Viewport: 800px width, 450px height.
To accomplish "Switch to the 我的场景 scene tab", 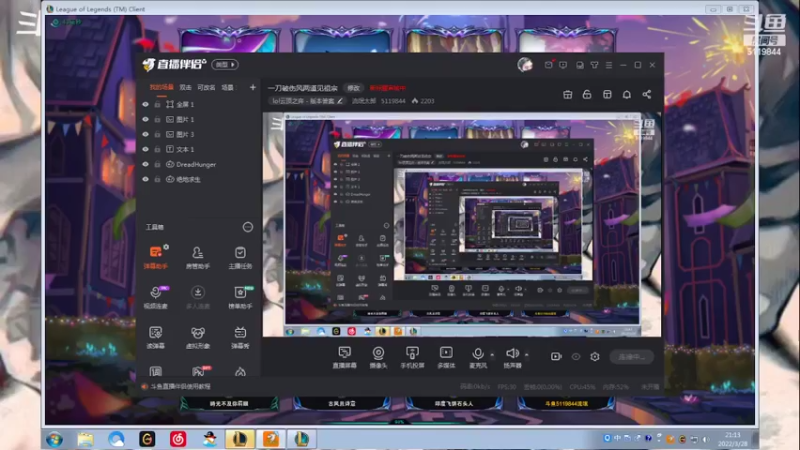I will click(x=161, y=87).
